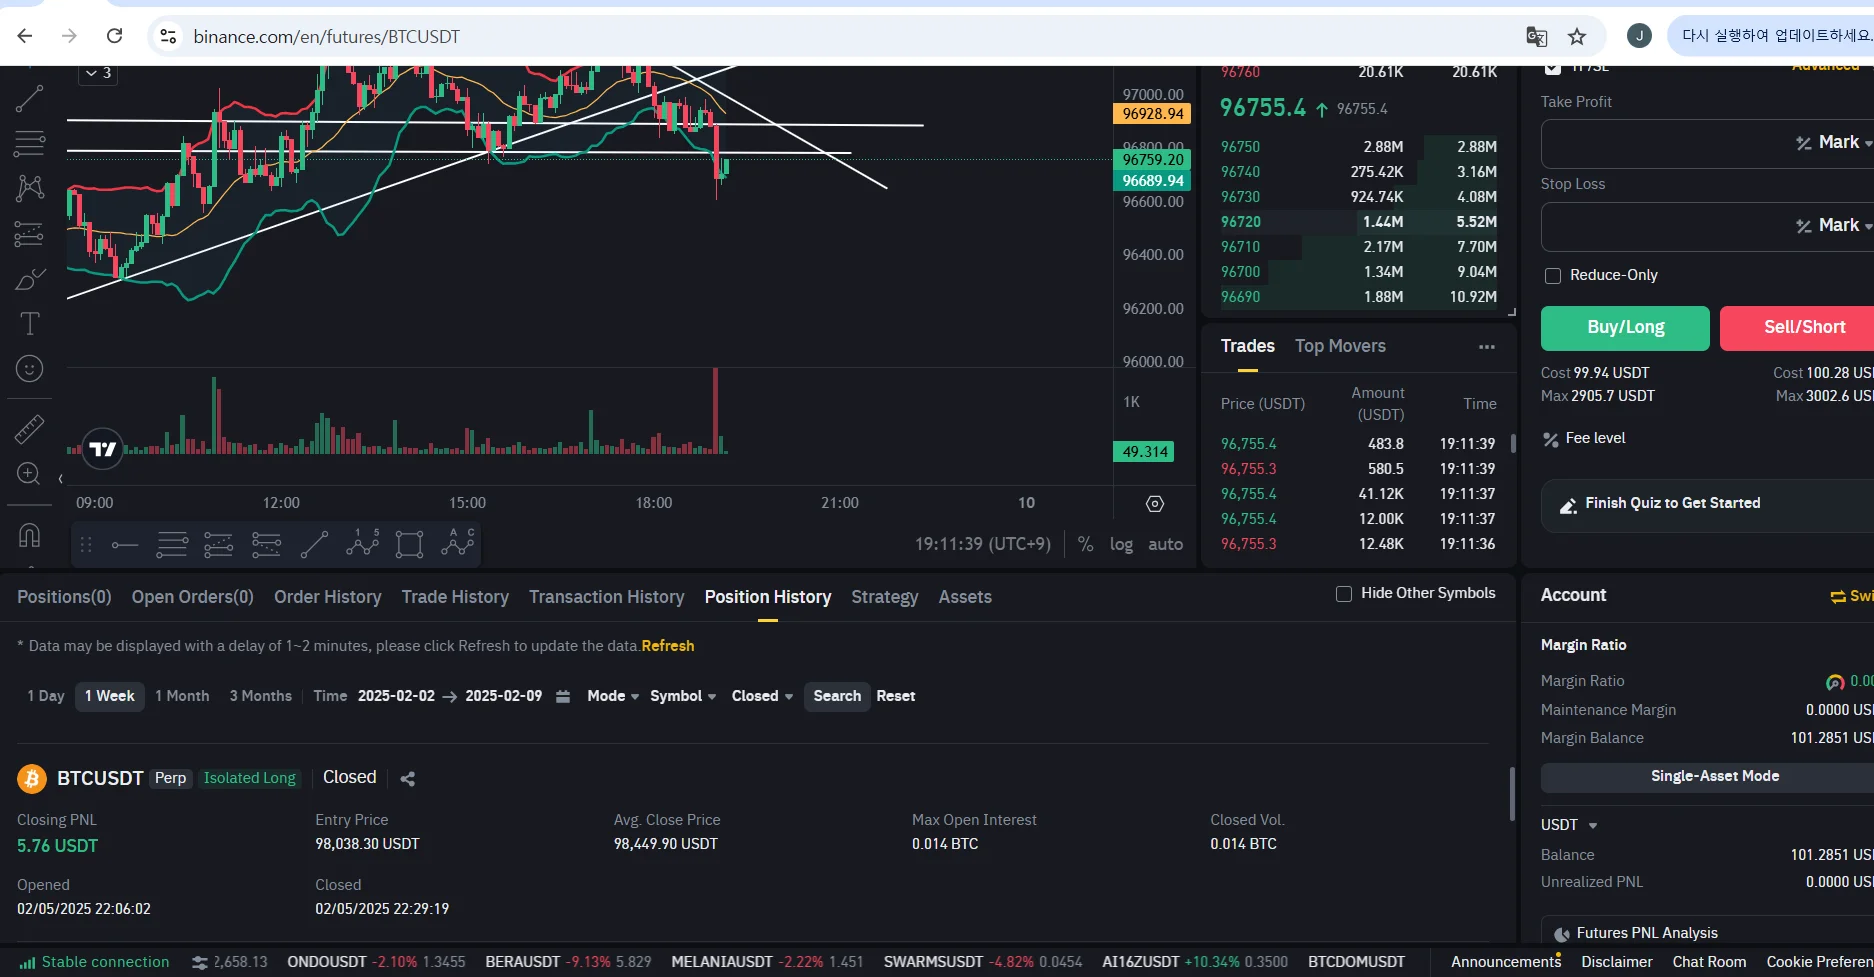This screenshot has height=977, width=1874.
Task: Select the text annotation tool
Action: tap(29, 324)
